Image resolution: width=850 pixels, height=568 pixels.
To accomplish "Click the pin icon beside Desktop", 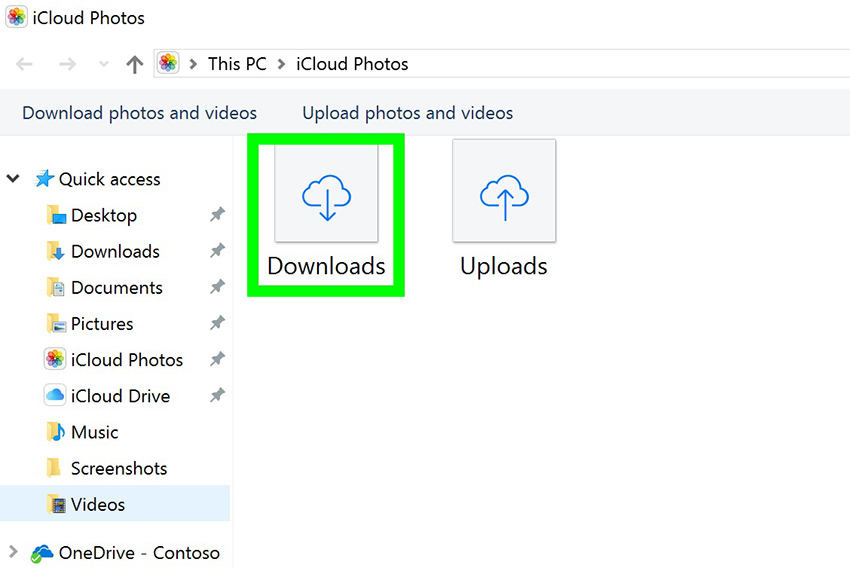I will pos(217,215).
